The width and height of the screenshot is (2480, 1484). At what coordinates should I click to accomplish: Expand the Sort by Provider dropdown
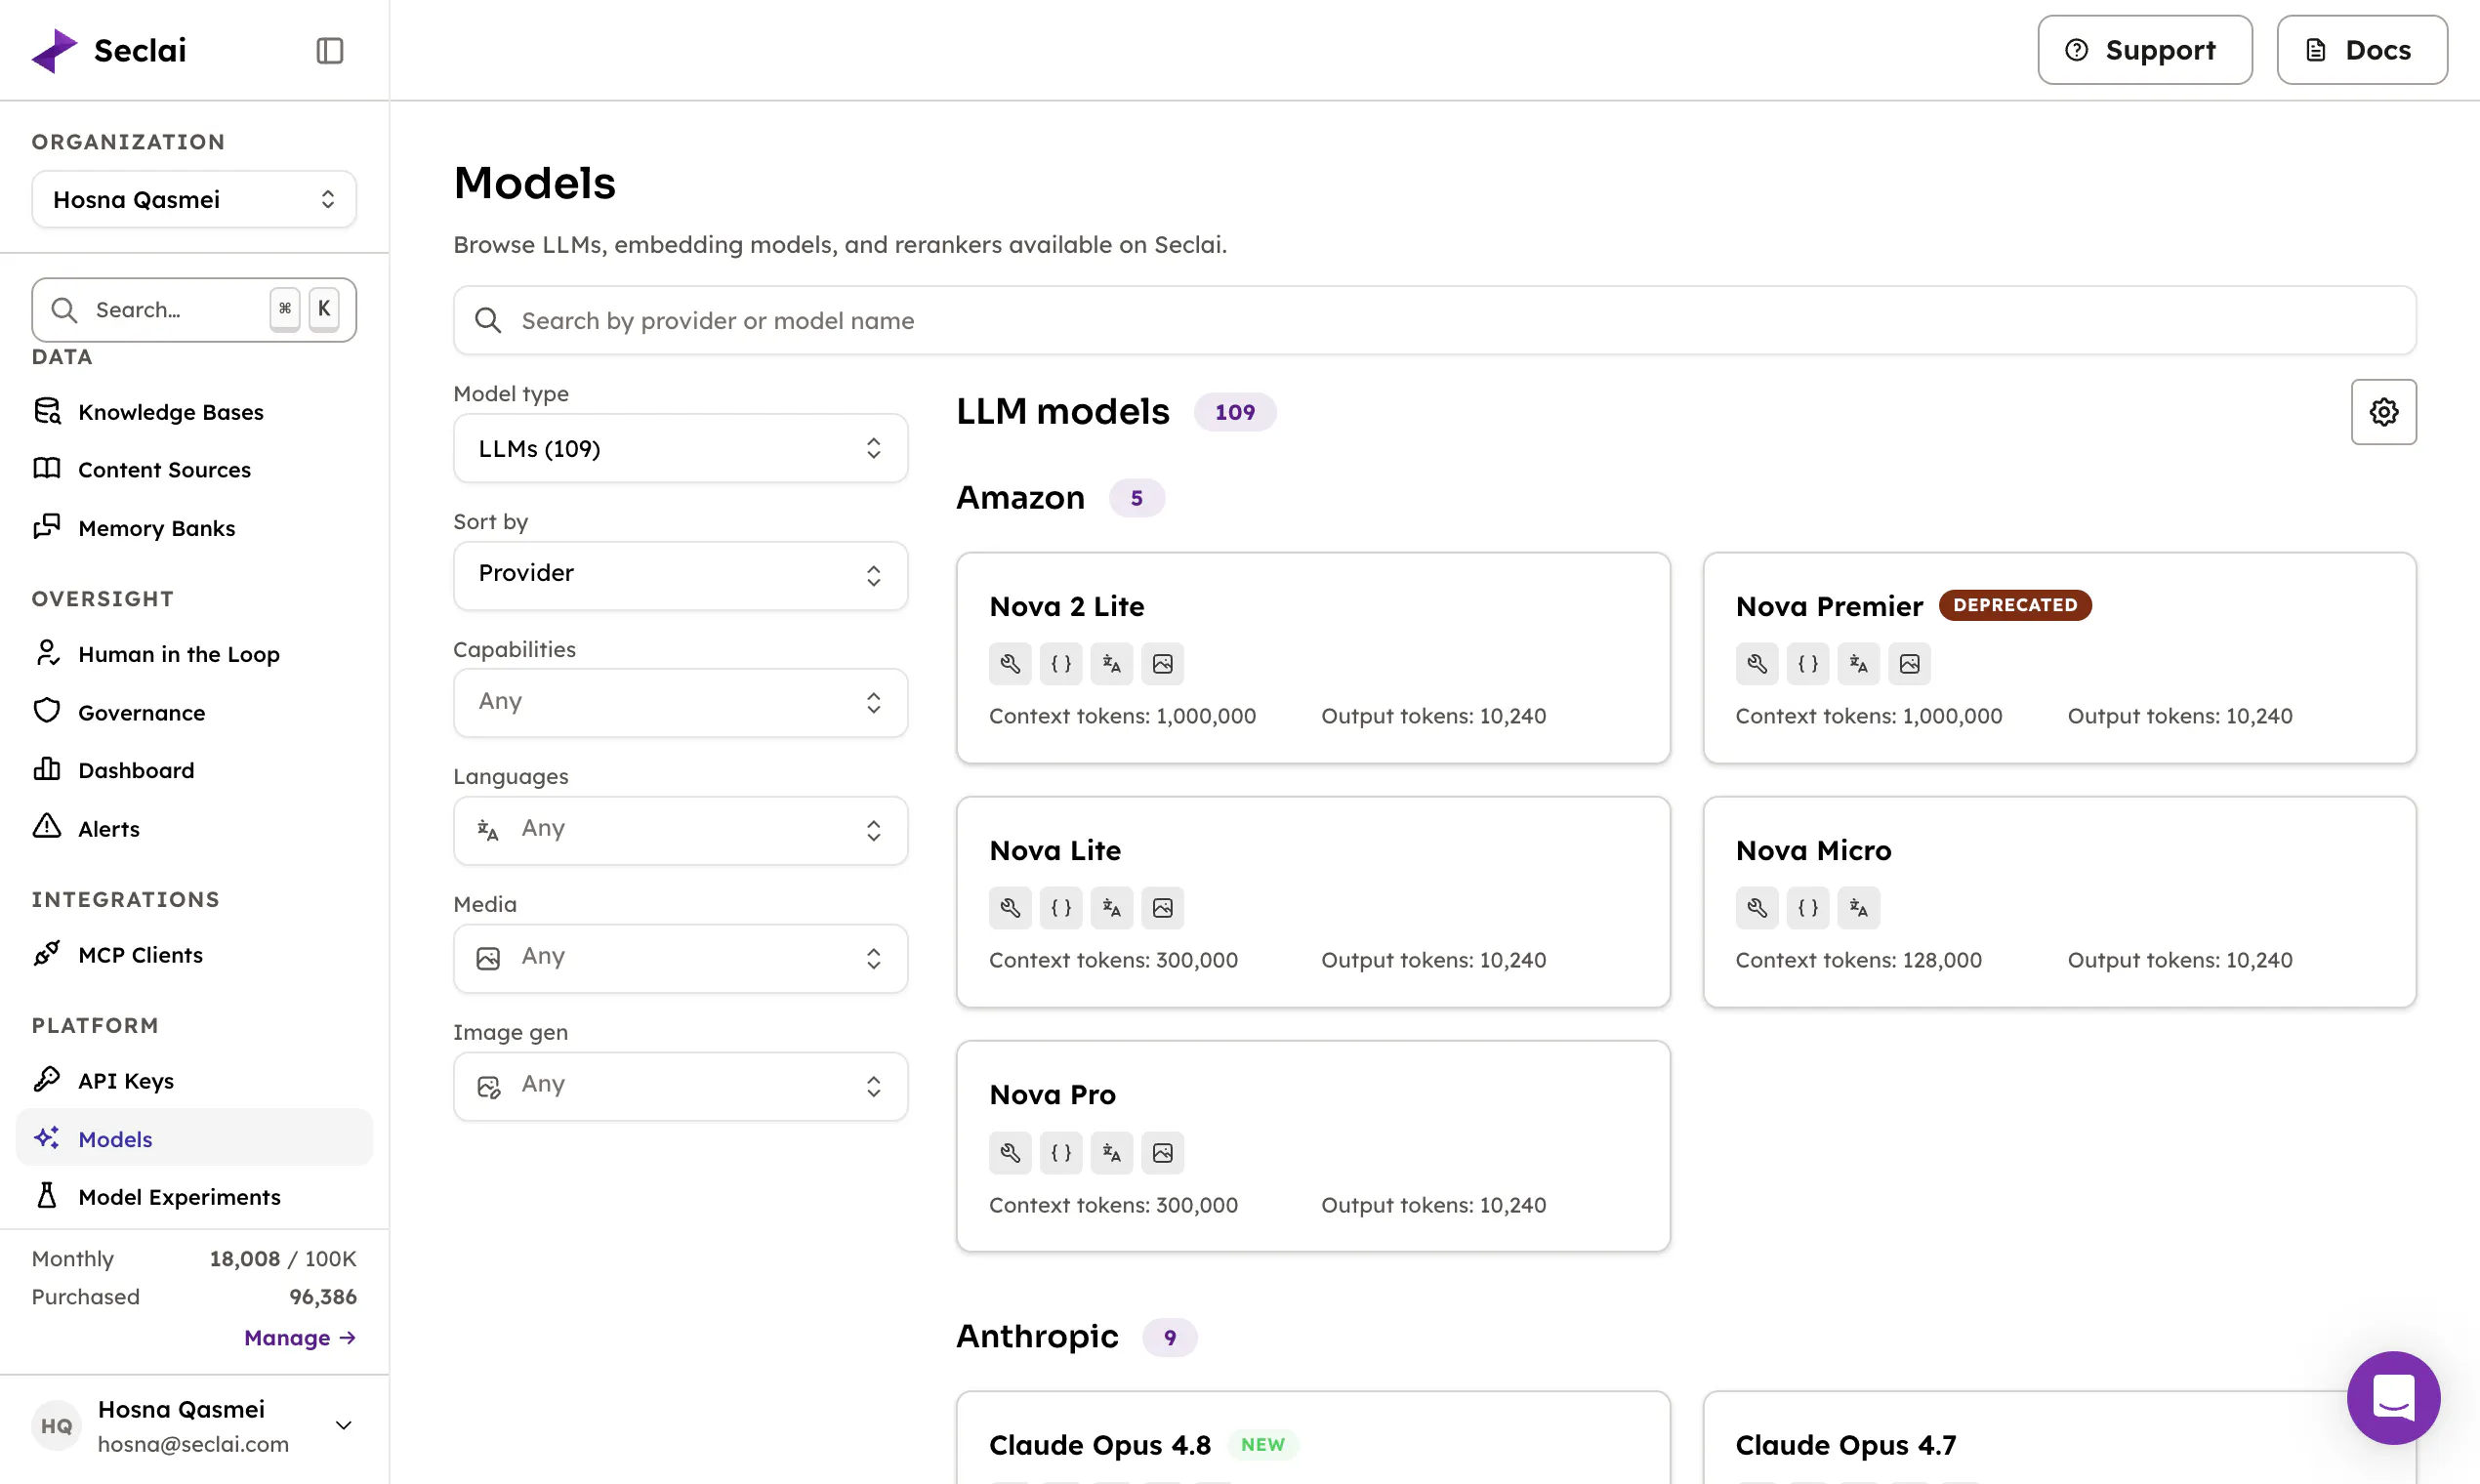tap(680, 575)
